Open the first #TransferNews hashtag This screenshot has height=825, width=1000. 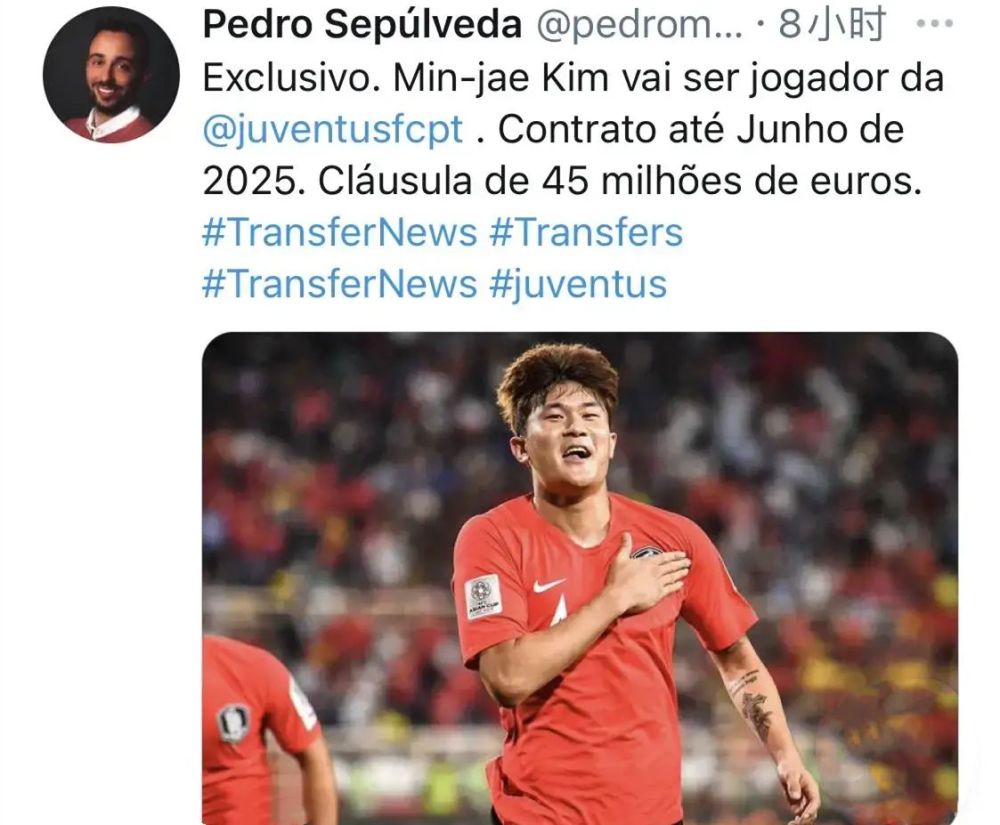340,232
